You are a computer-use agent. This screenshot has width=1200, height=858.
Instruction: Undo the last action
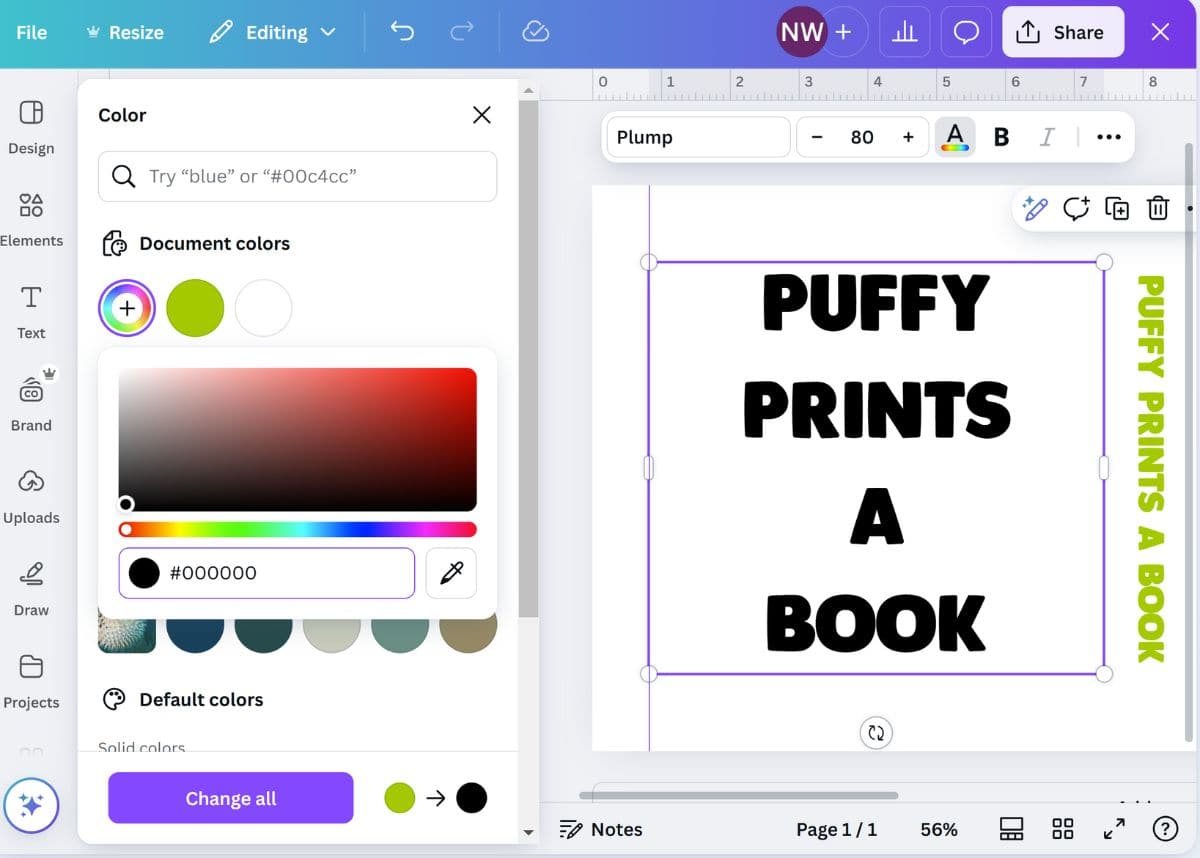point(402,32)
